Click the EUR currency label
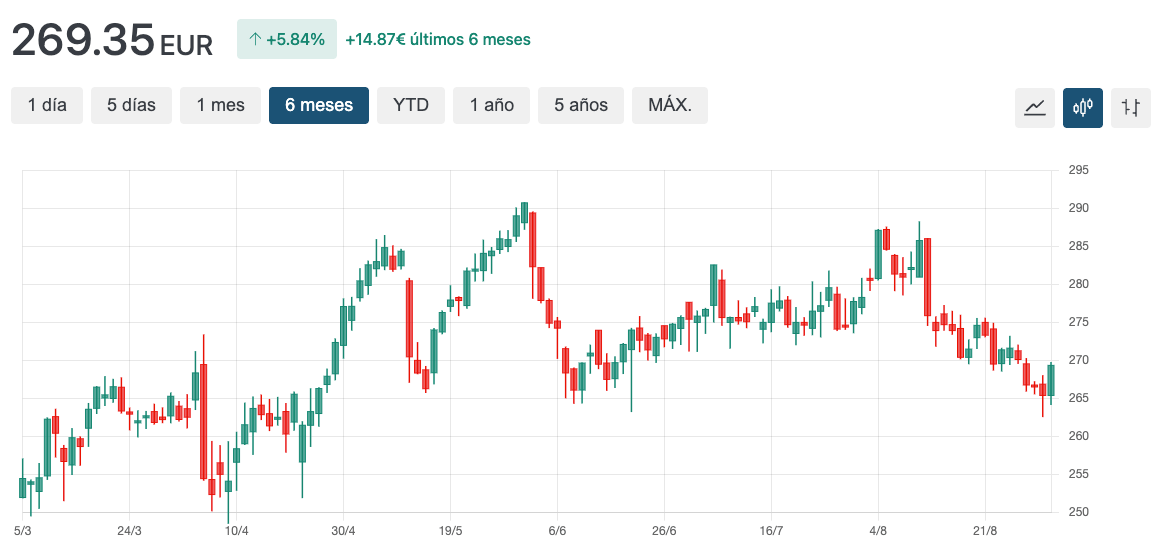The width and height of the screenshot is (1163, 552). click(187, 45)
